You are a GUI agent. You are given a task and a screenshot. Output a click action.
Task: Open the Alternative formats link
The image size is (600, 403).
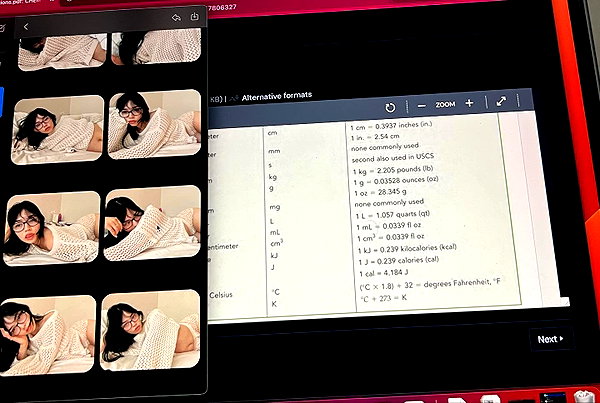pos(277,96)
